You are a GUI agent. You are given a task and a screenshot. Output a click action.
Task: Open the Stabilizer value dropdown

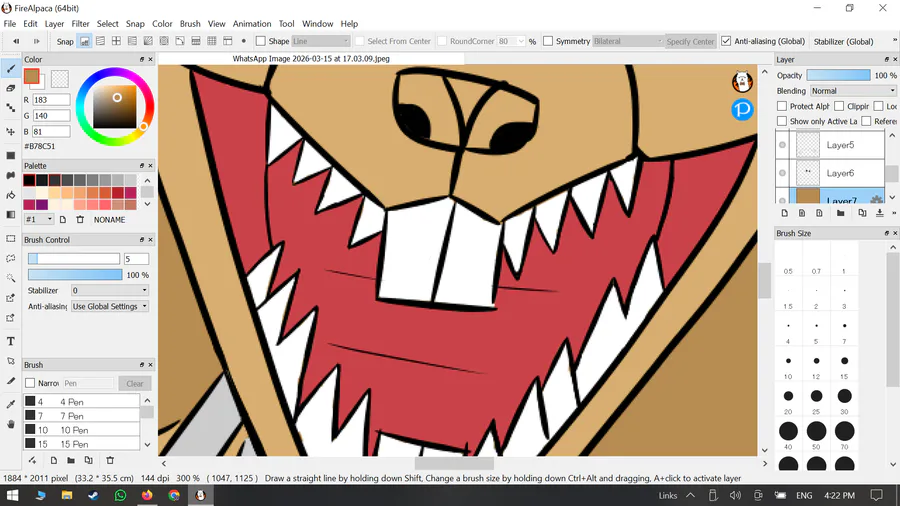(x=110, y=290)
